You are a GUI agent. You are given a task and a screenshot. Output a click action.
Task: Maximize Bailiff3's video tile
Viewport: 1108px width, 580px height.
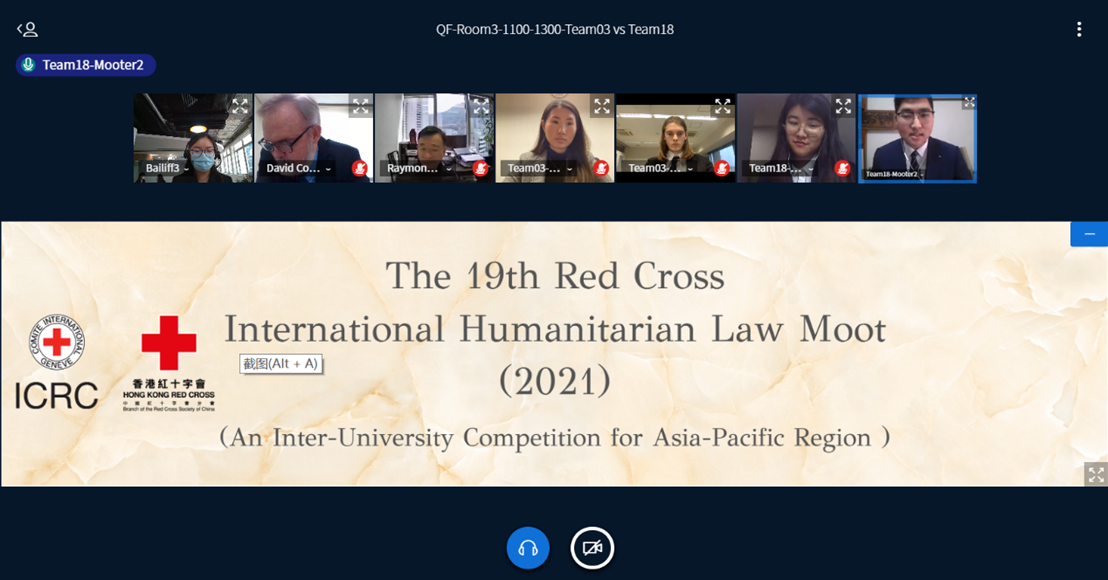(240, 105)
